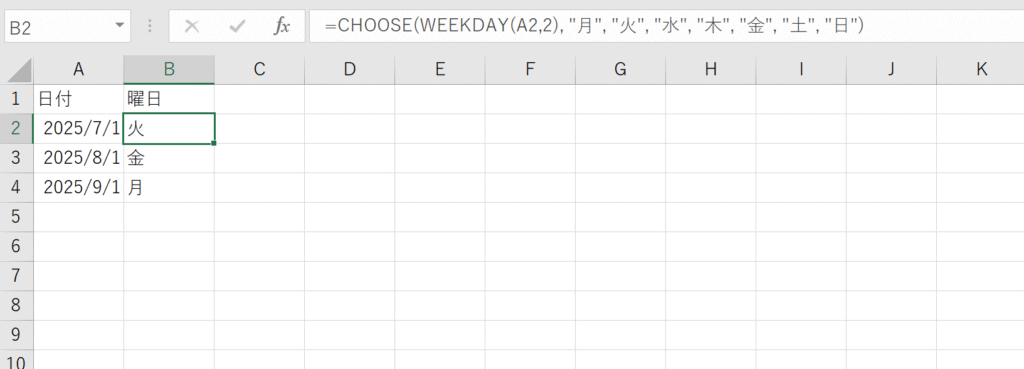The width and height of the screenshot is (1024, 369).
Task: Click the Cancel X icon in formula bar
Action: (x=191, y=26)
